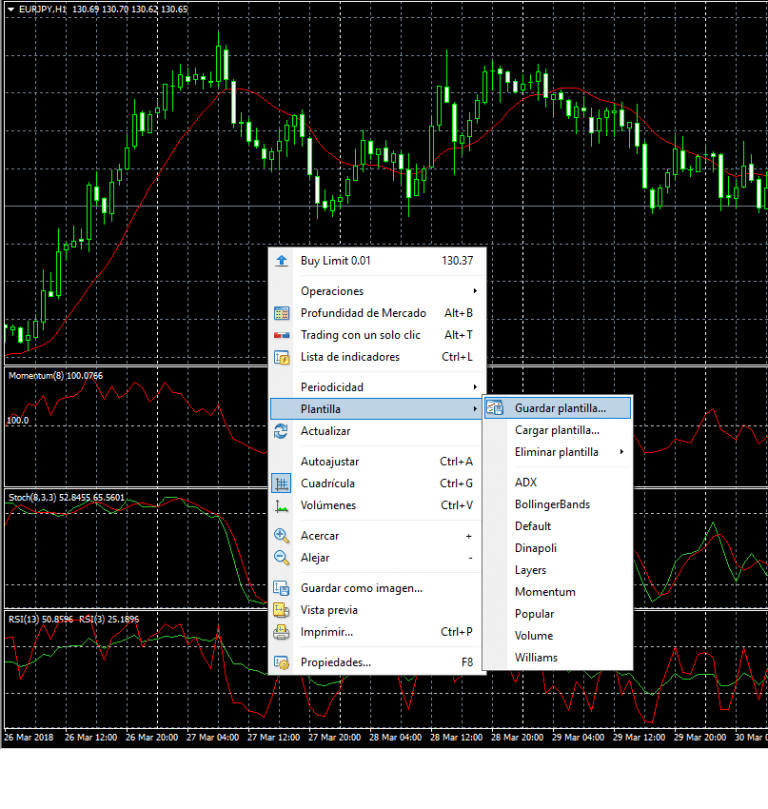
Task: Toggle Volúmenes display
Action: 377,506
